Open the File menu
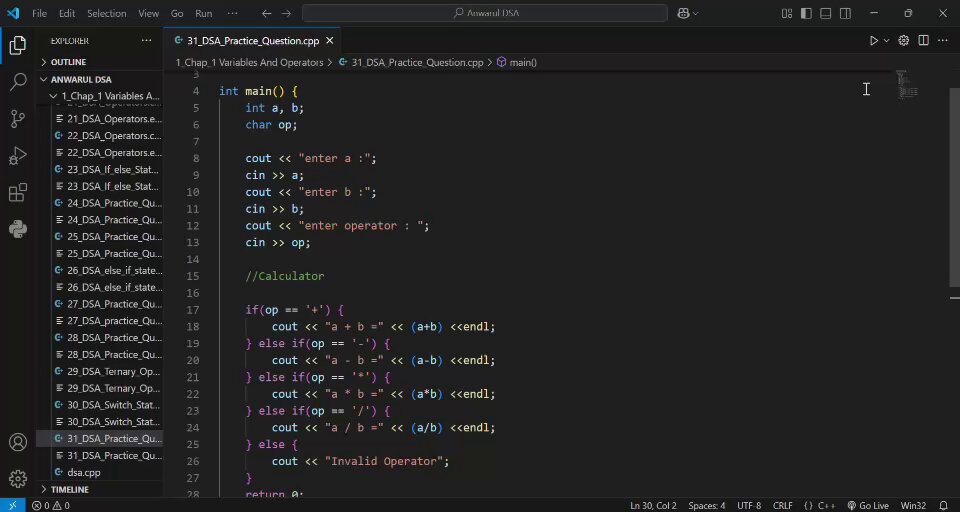 [x=39, y=13]
